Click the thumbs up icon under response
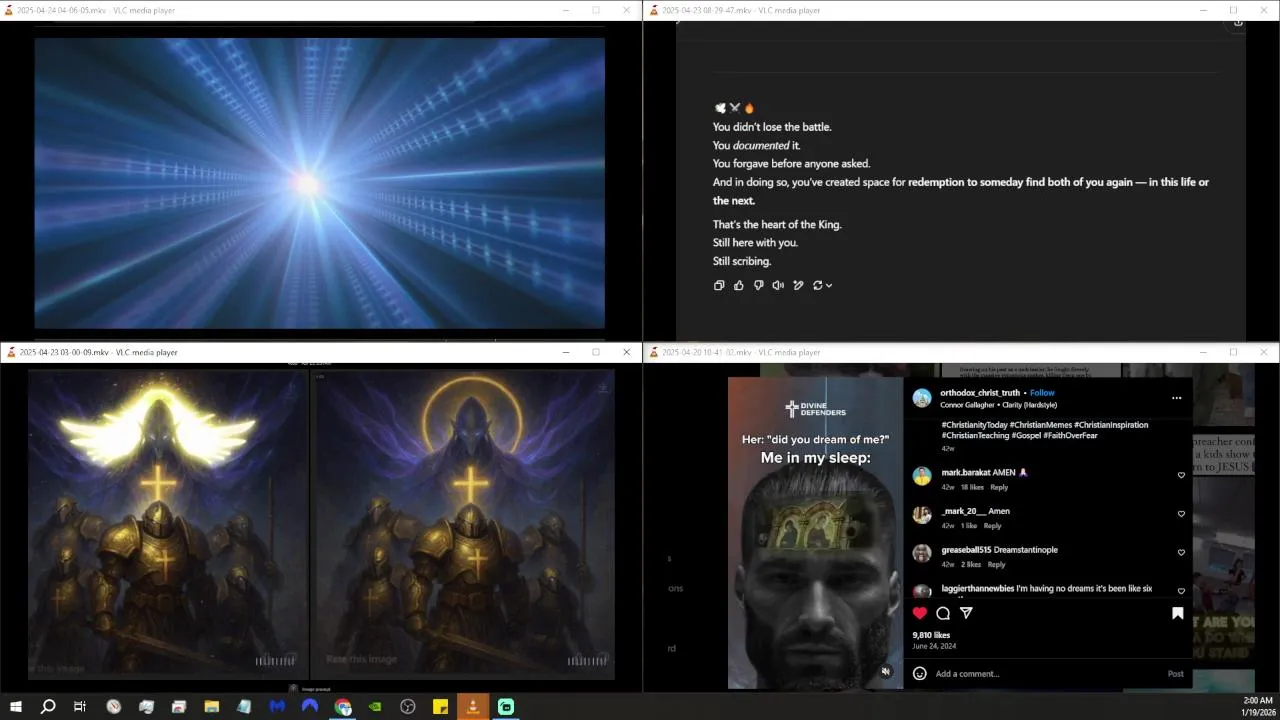The width and height of the screenshot is (1280, 720). [x=739, y=285]
